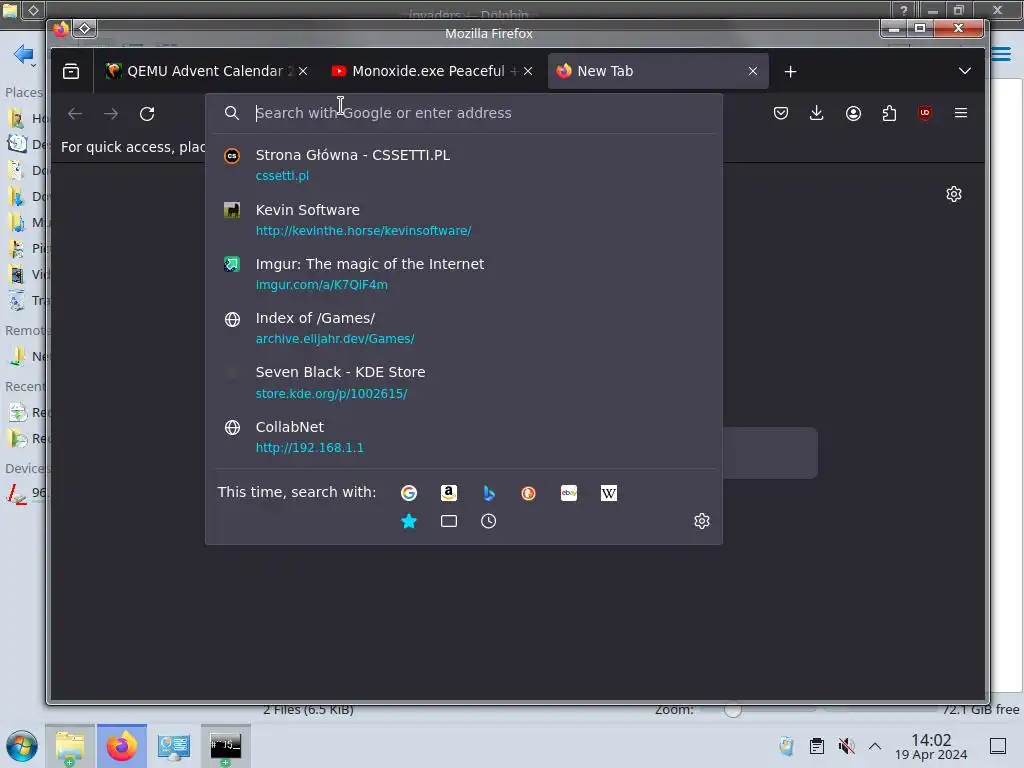Open the start menu button

tap(22, 746)
